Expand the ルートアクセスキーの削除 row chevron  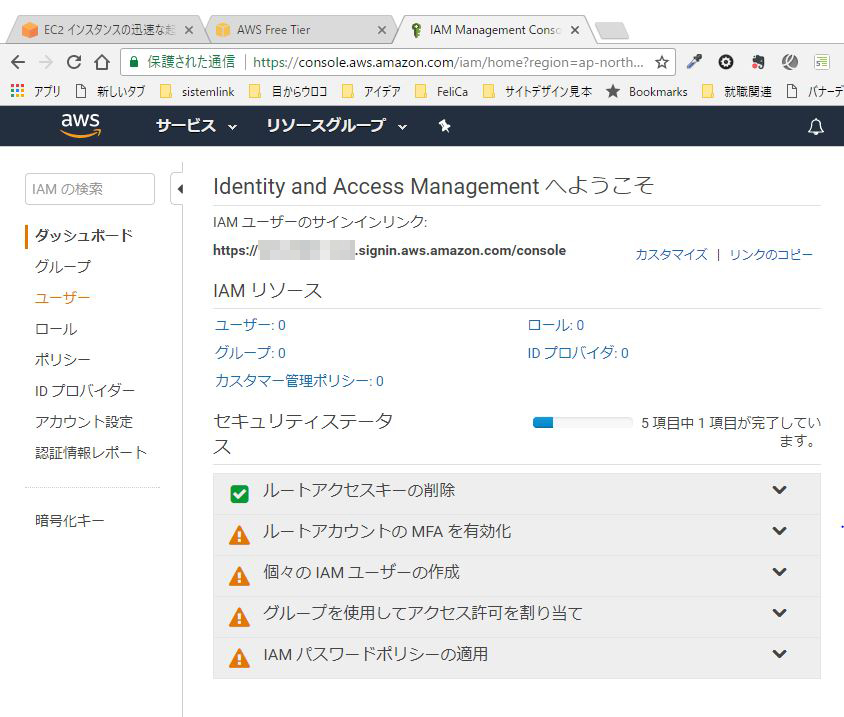pyautogui.click(x=779, y=490)
